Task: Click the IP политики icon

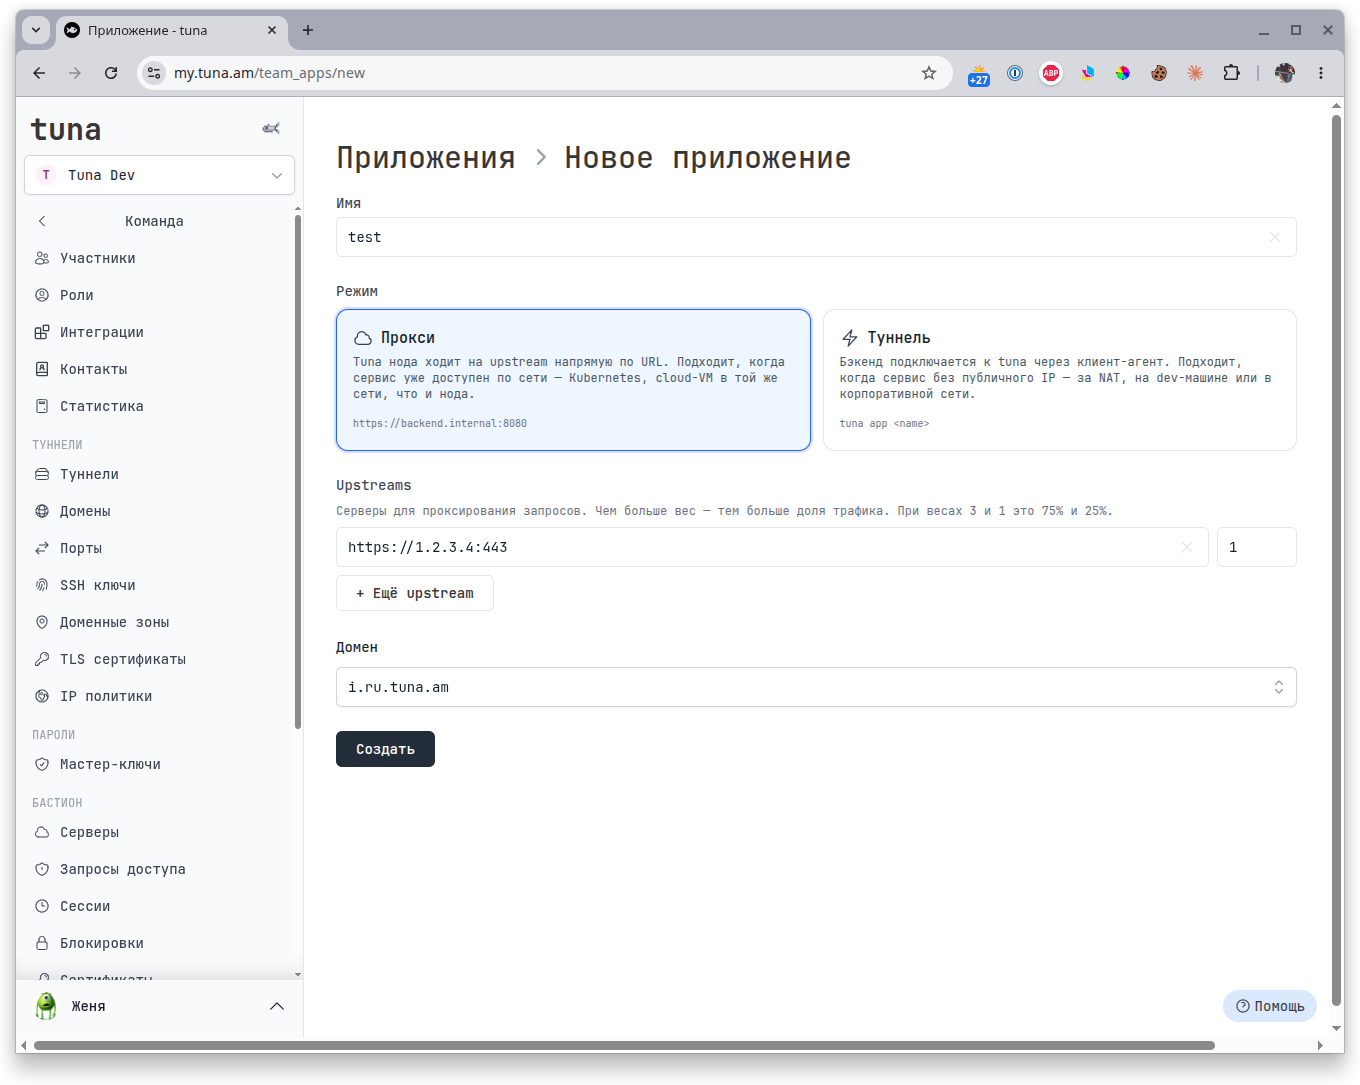Action: click(x=42, y=696)
